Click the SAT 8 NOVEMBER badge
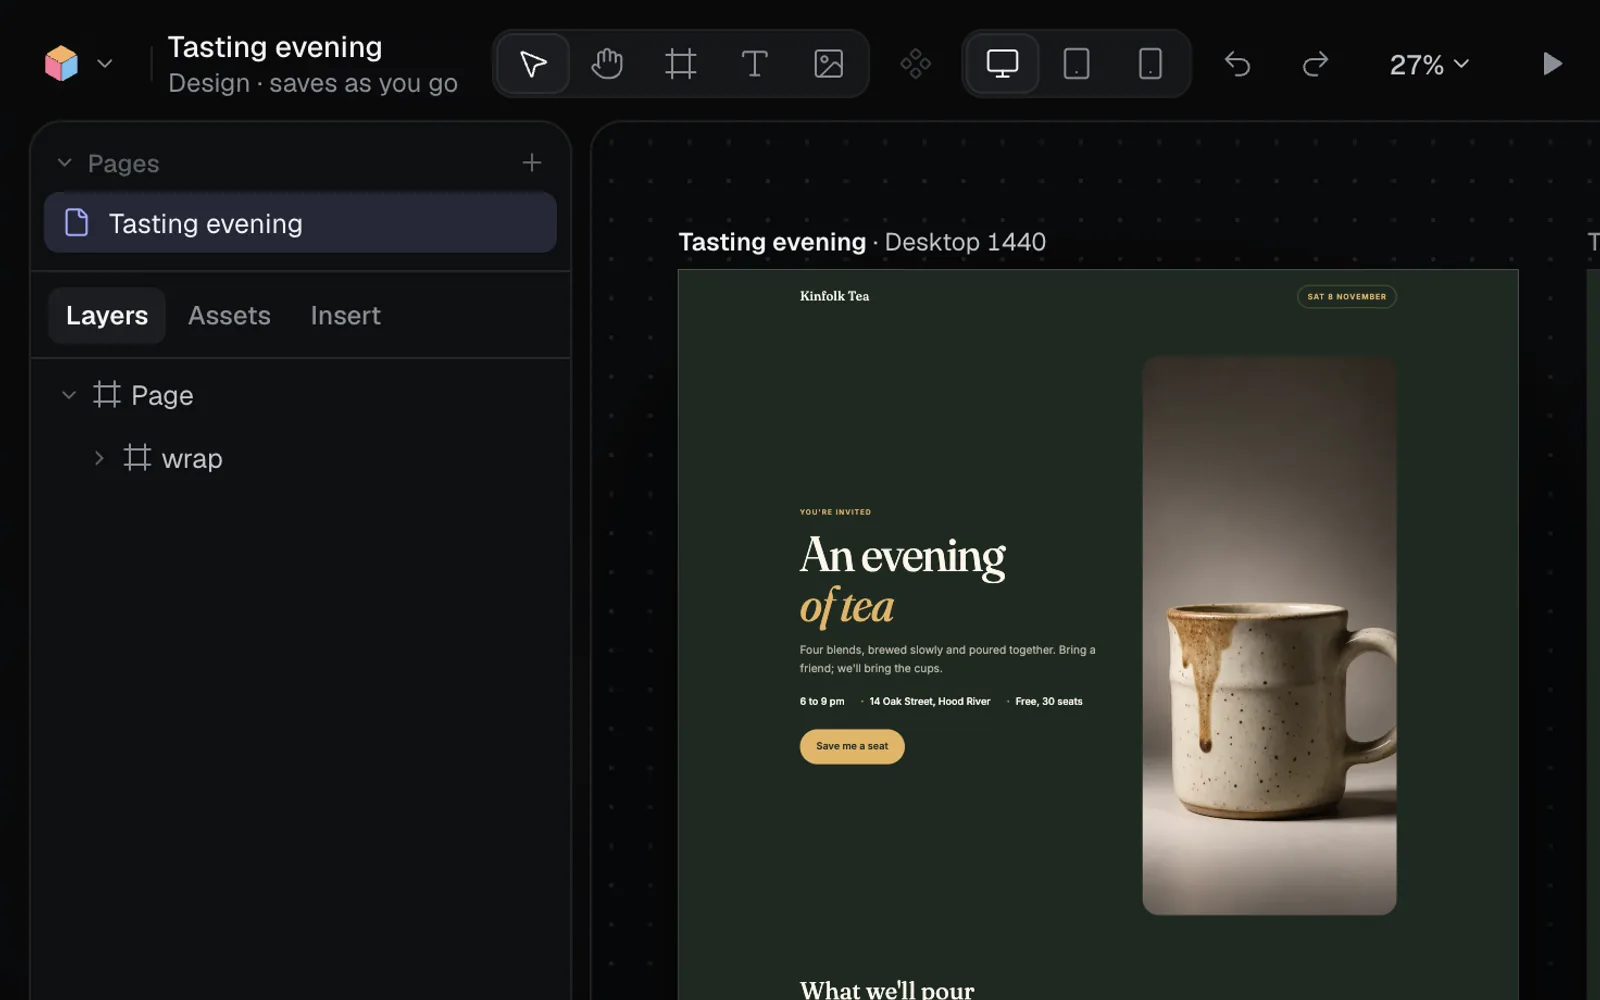The height and width of the screenshot is (1000, 1600). [x=1347, y=297]
